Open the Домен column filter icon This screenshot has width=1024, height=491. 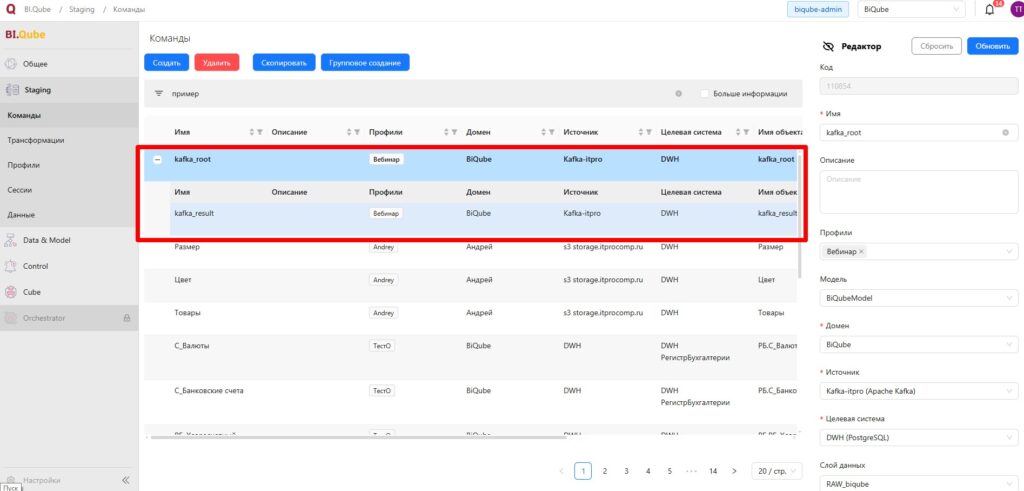click(x=552, y=133)
